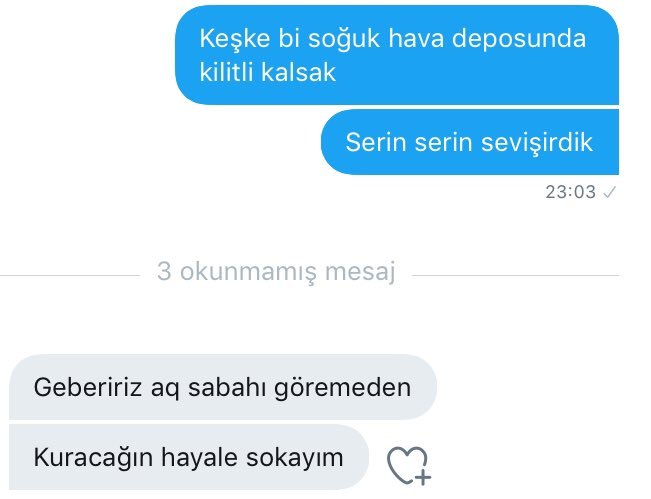The height and width of the screenshot is (499, 651).
Task: Click 'kilitli kalsak' text in blue bubble
Action: point(267,72)
